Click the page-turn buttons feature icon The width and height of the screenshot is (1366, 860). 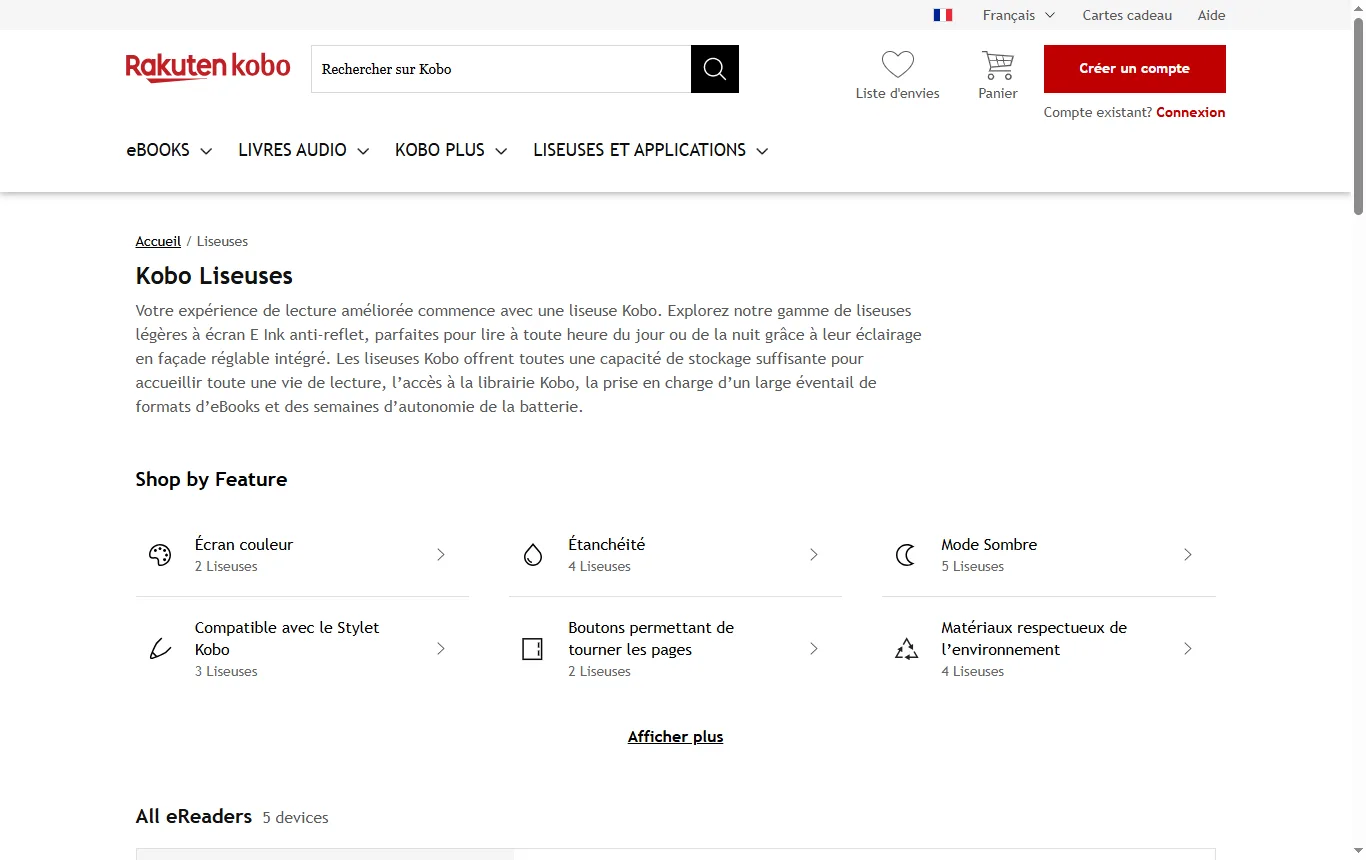[533, 649]
